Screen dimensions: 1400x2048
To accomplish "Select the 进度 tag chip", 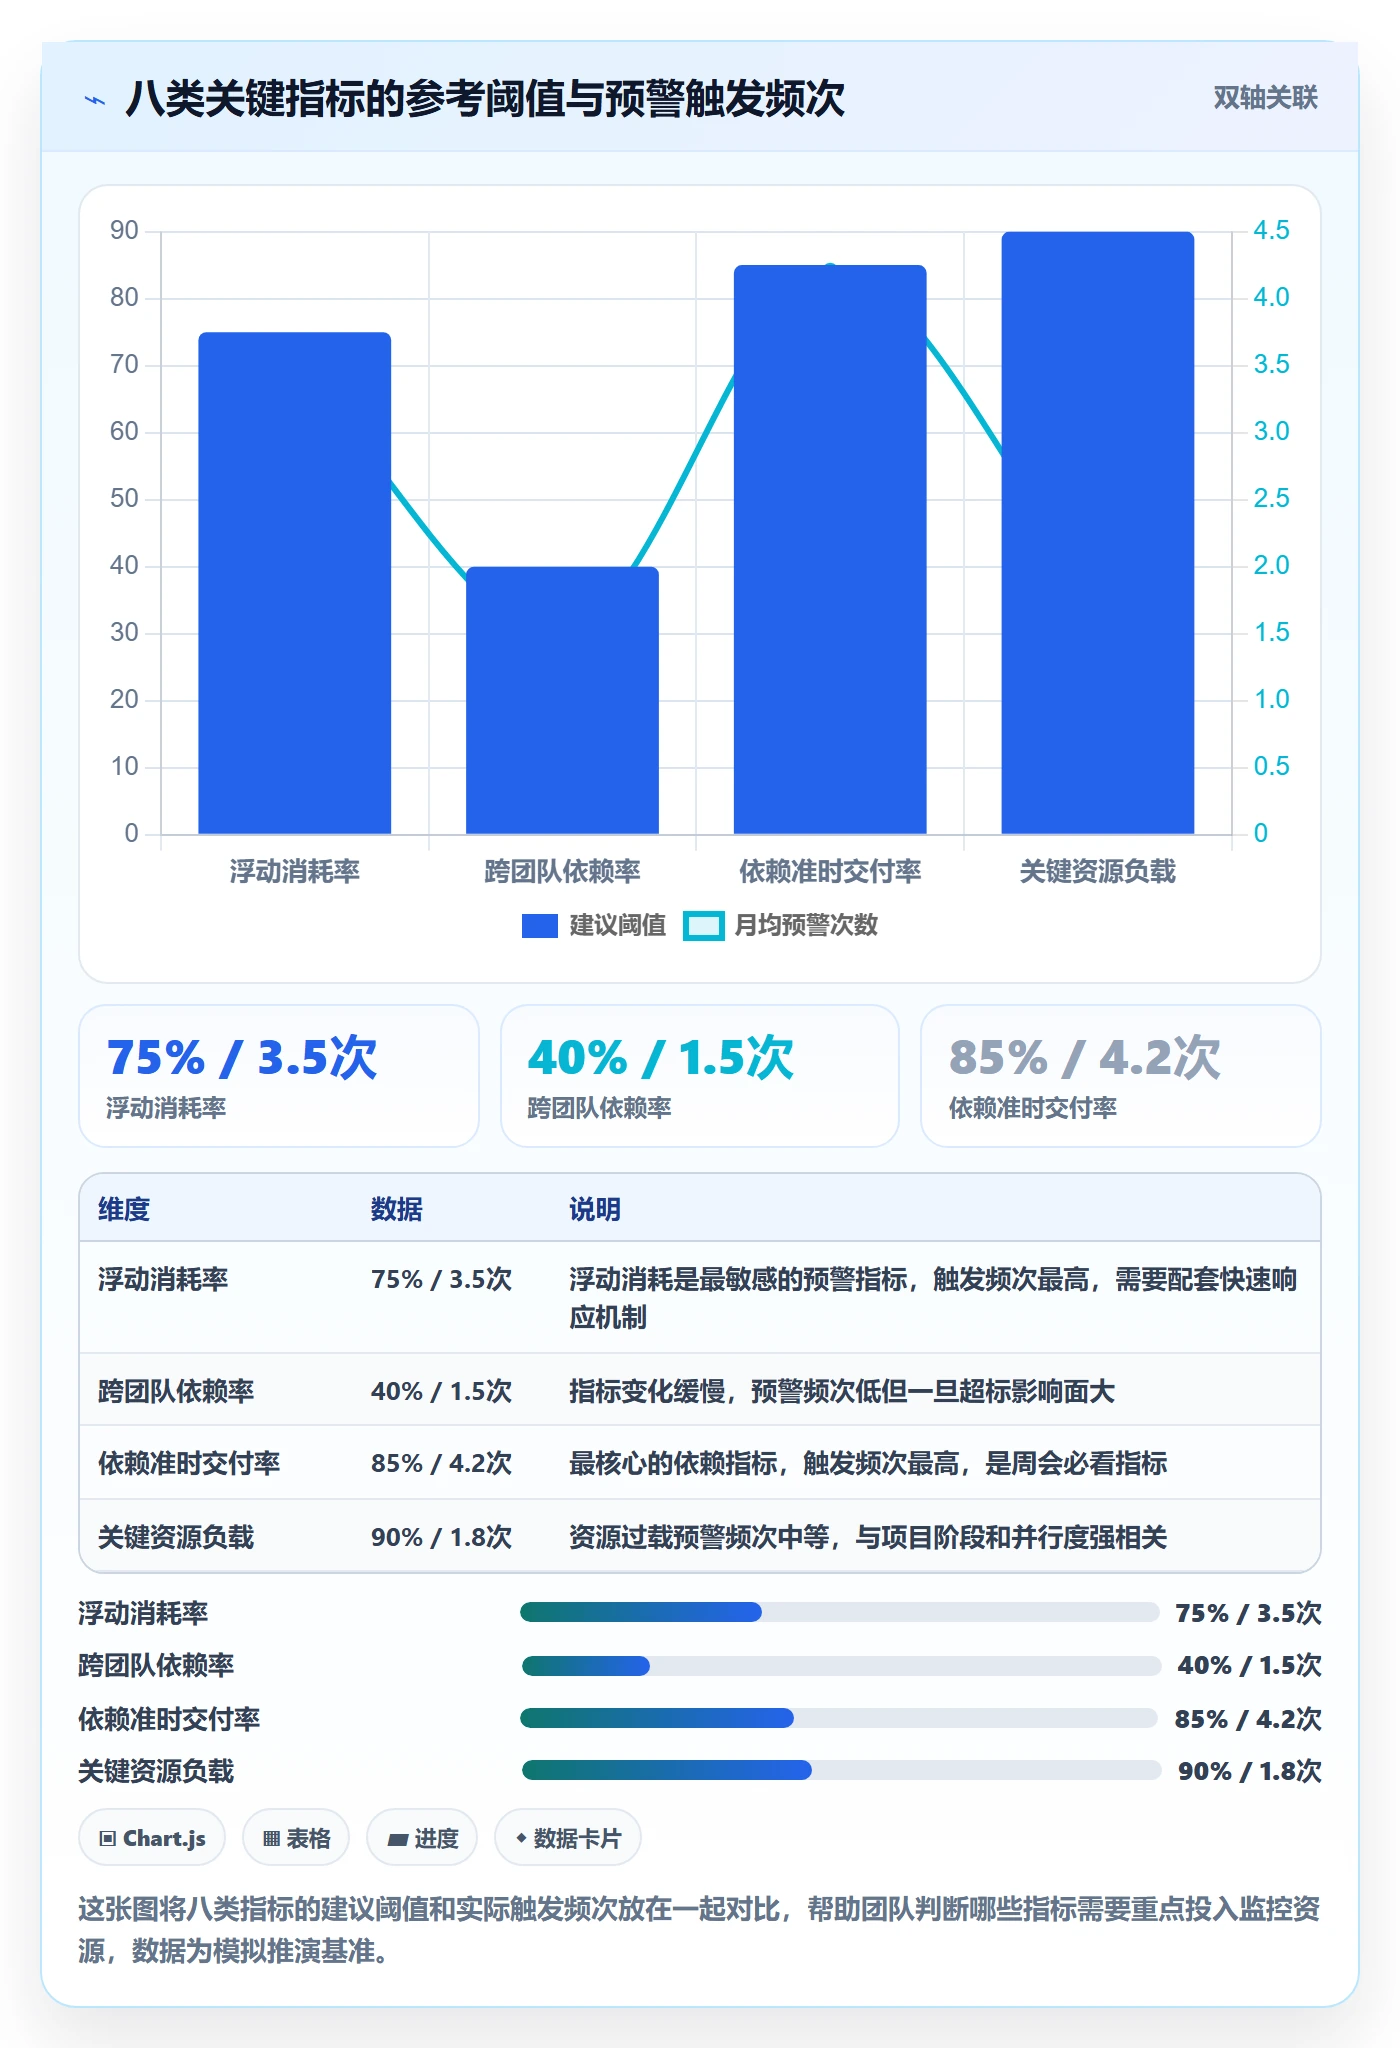I will click(422, 1838).
